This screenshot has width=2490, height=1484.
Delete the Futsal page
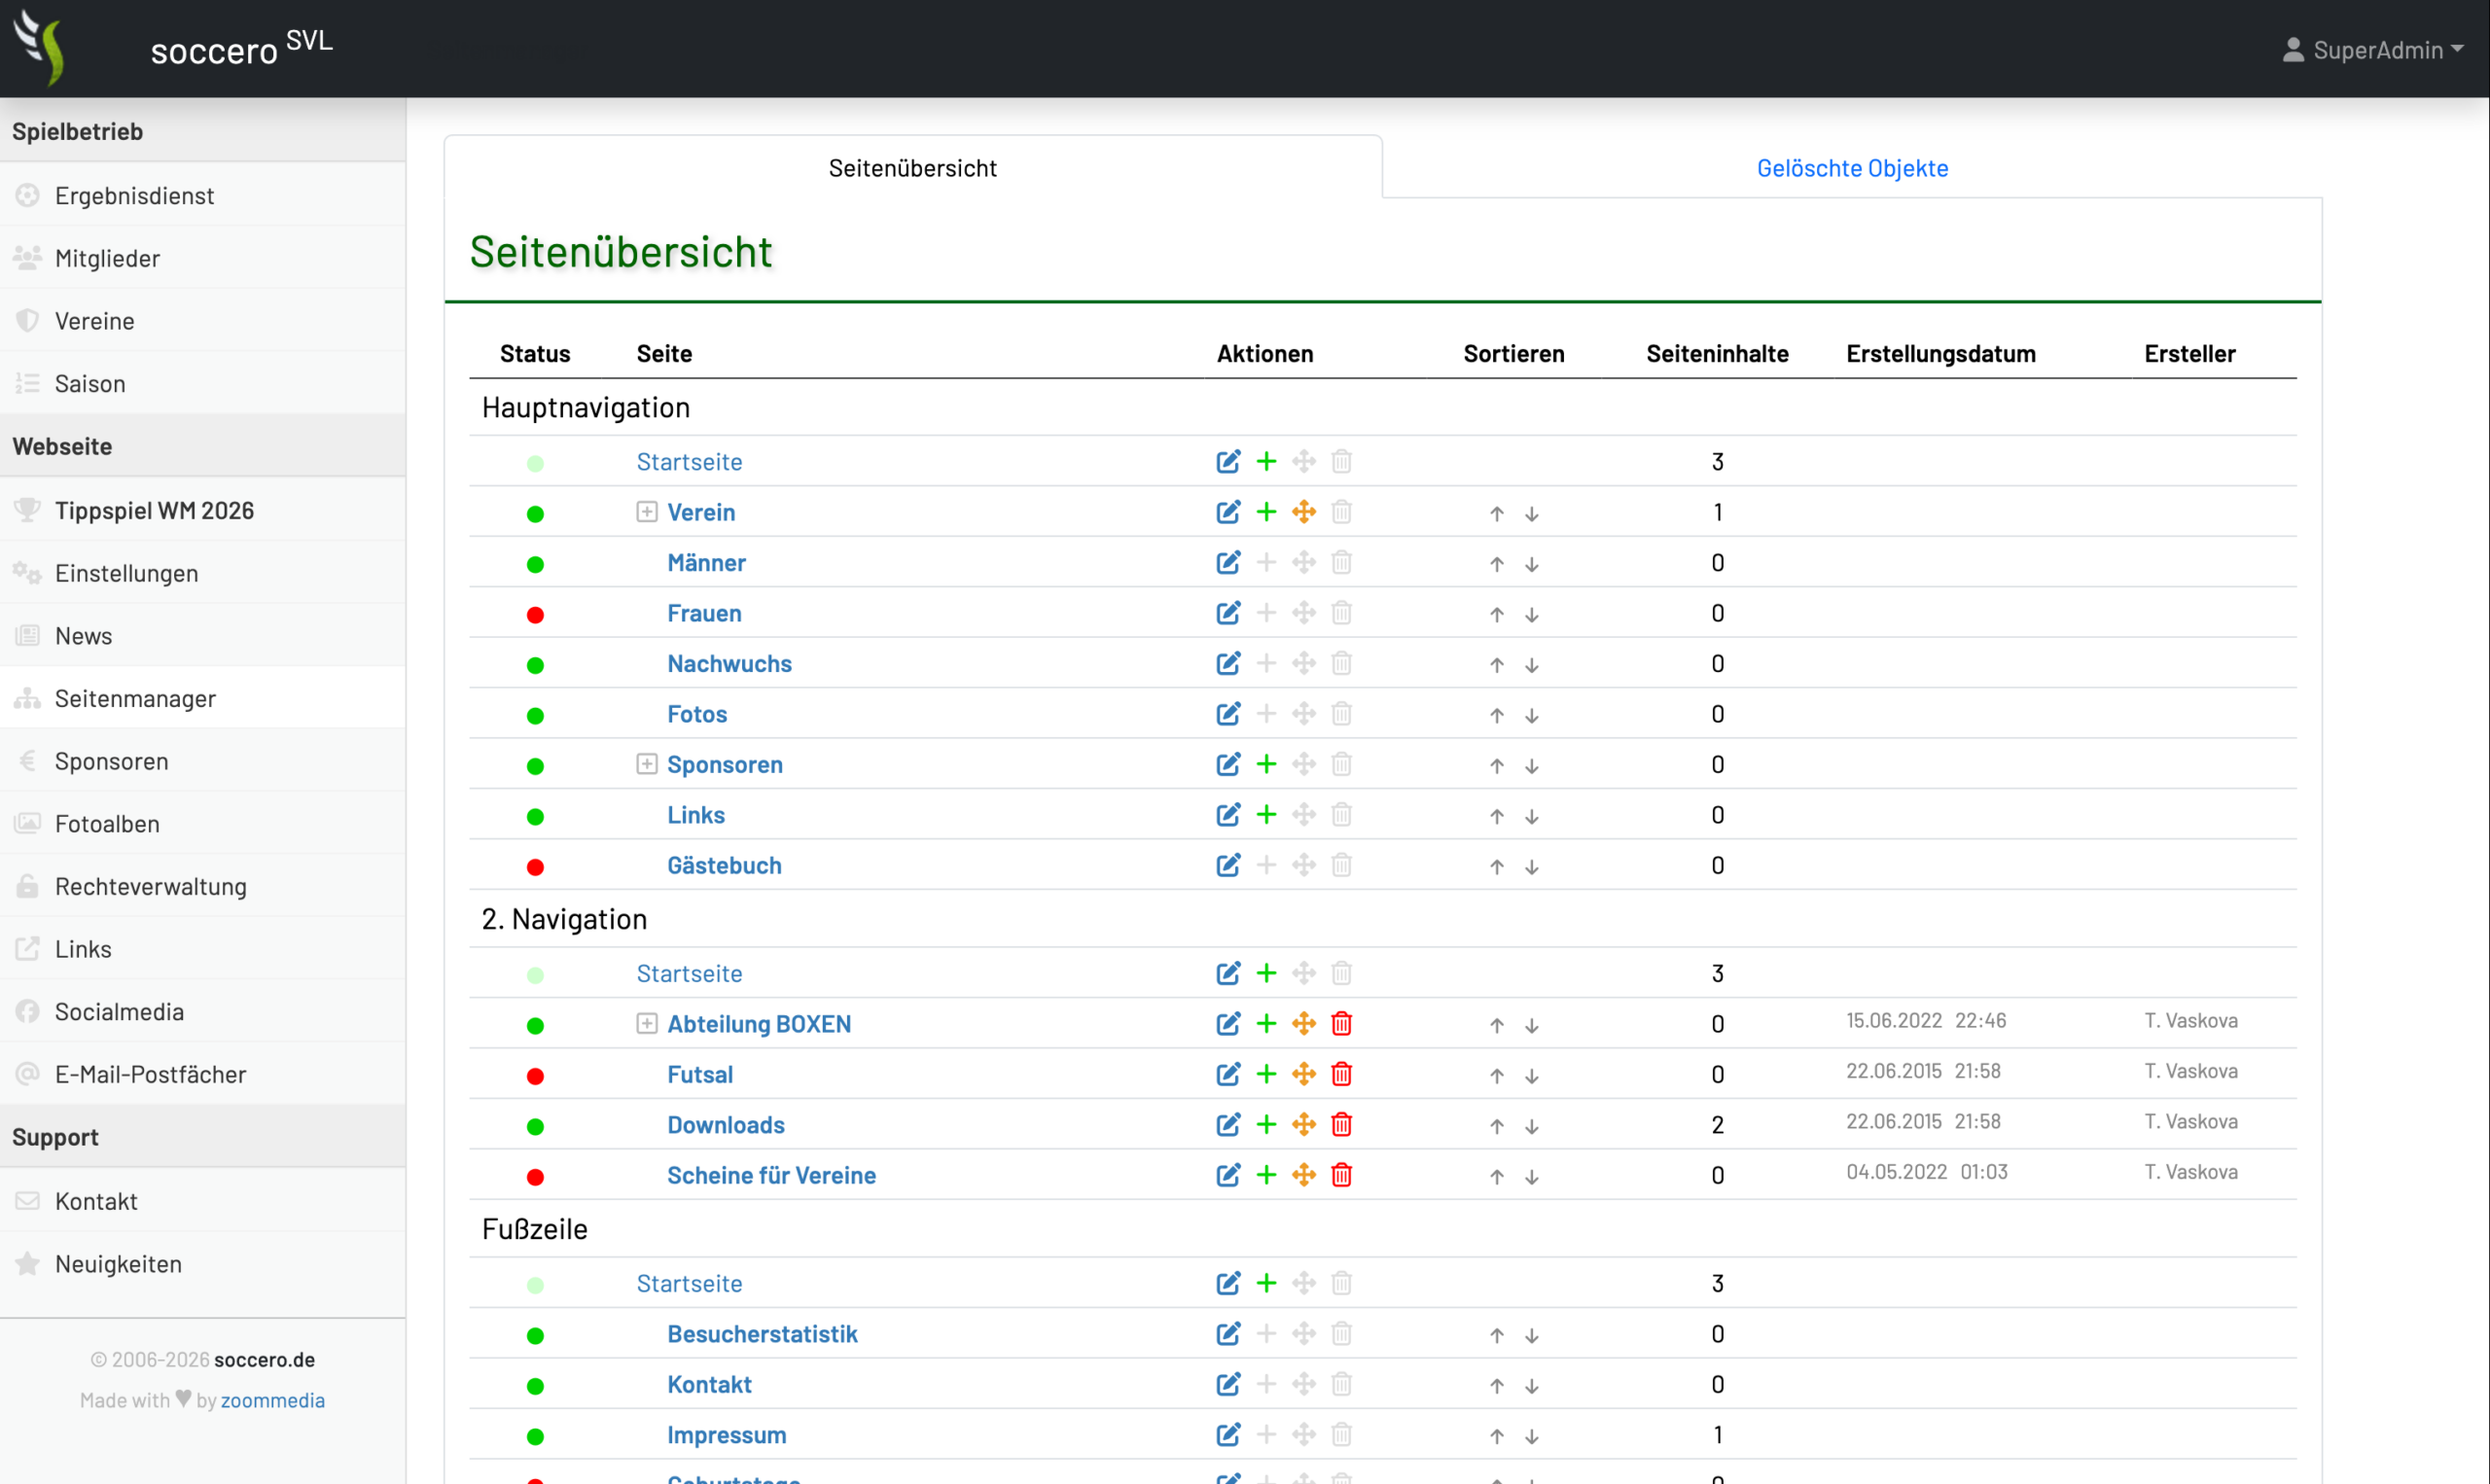[x=1342, y=1074]
